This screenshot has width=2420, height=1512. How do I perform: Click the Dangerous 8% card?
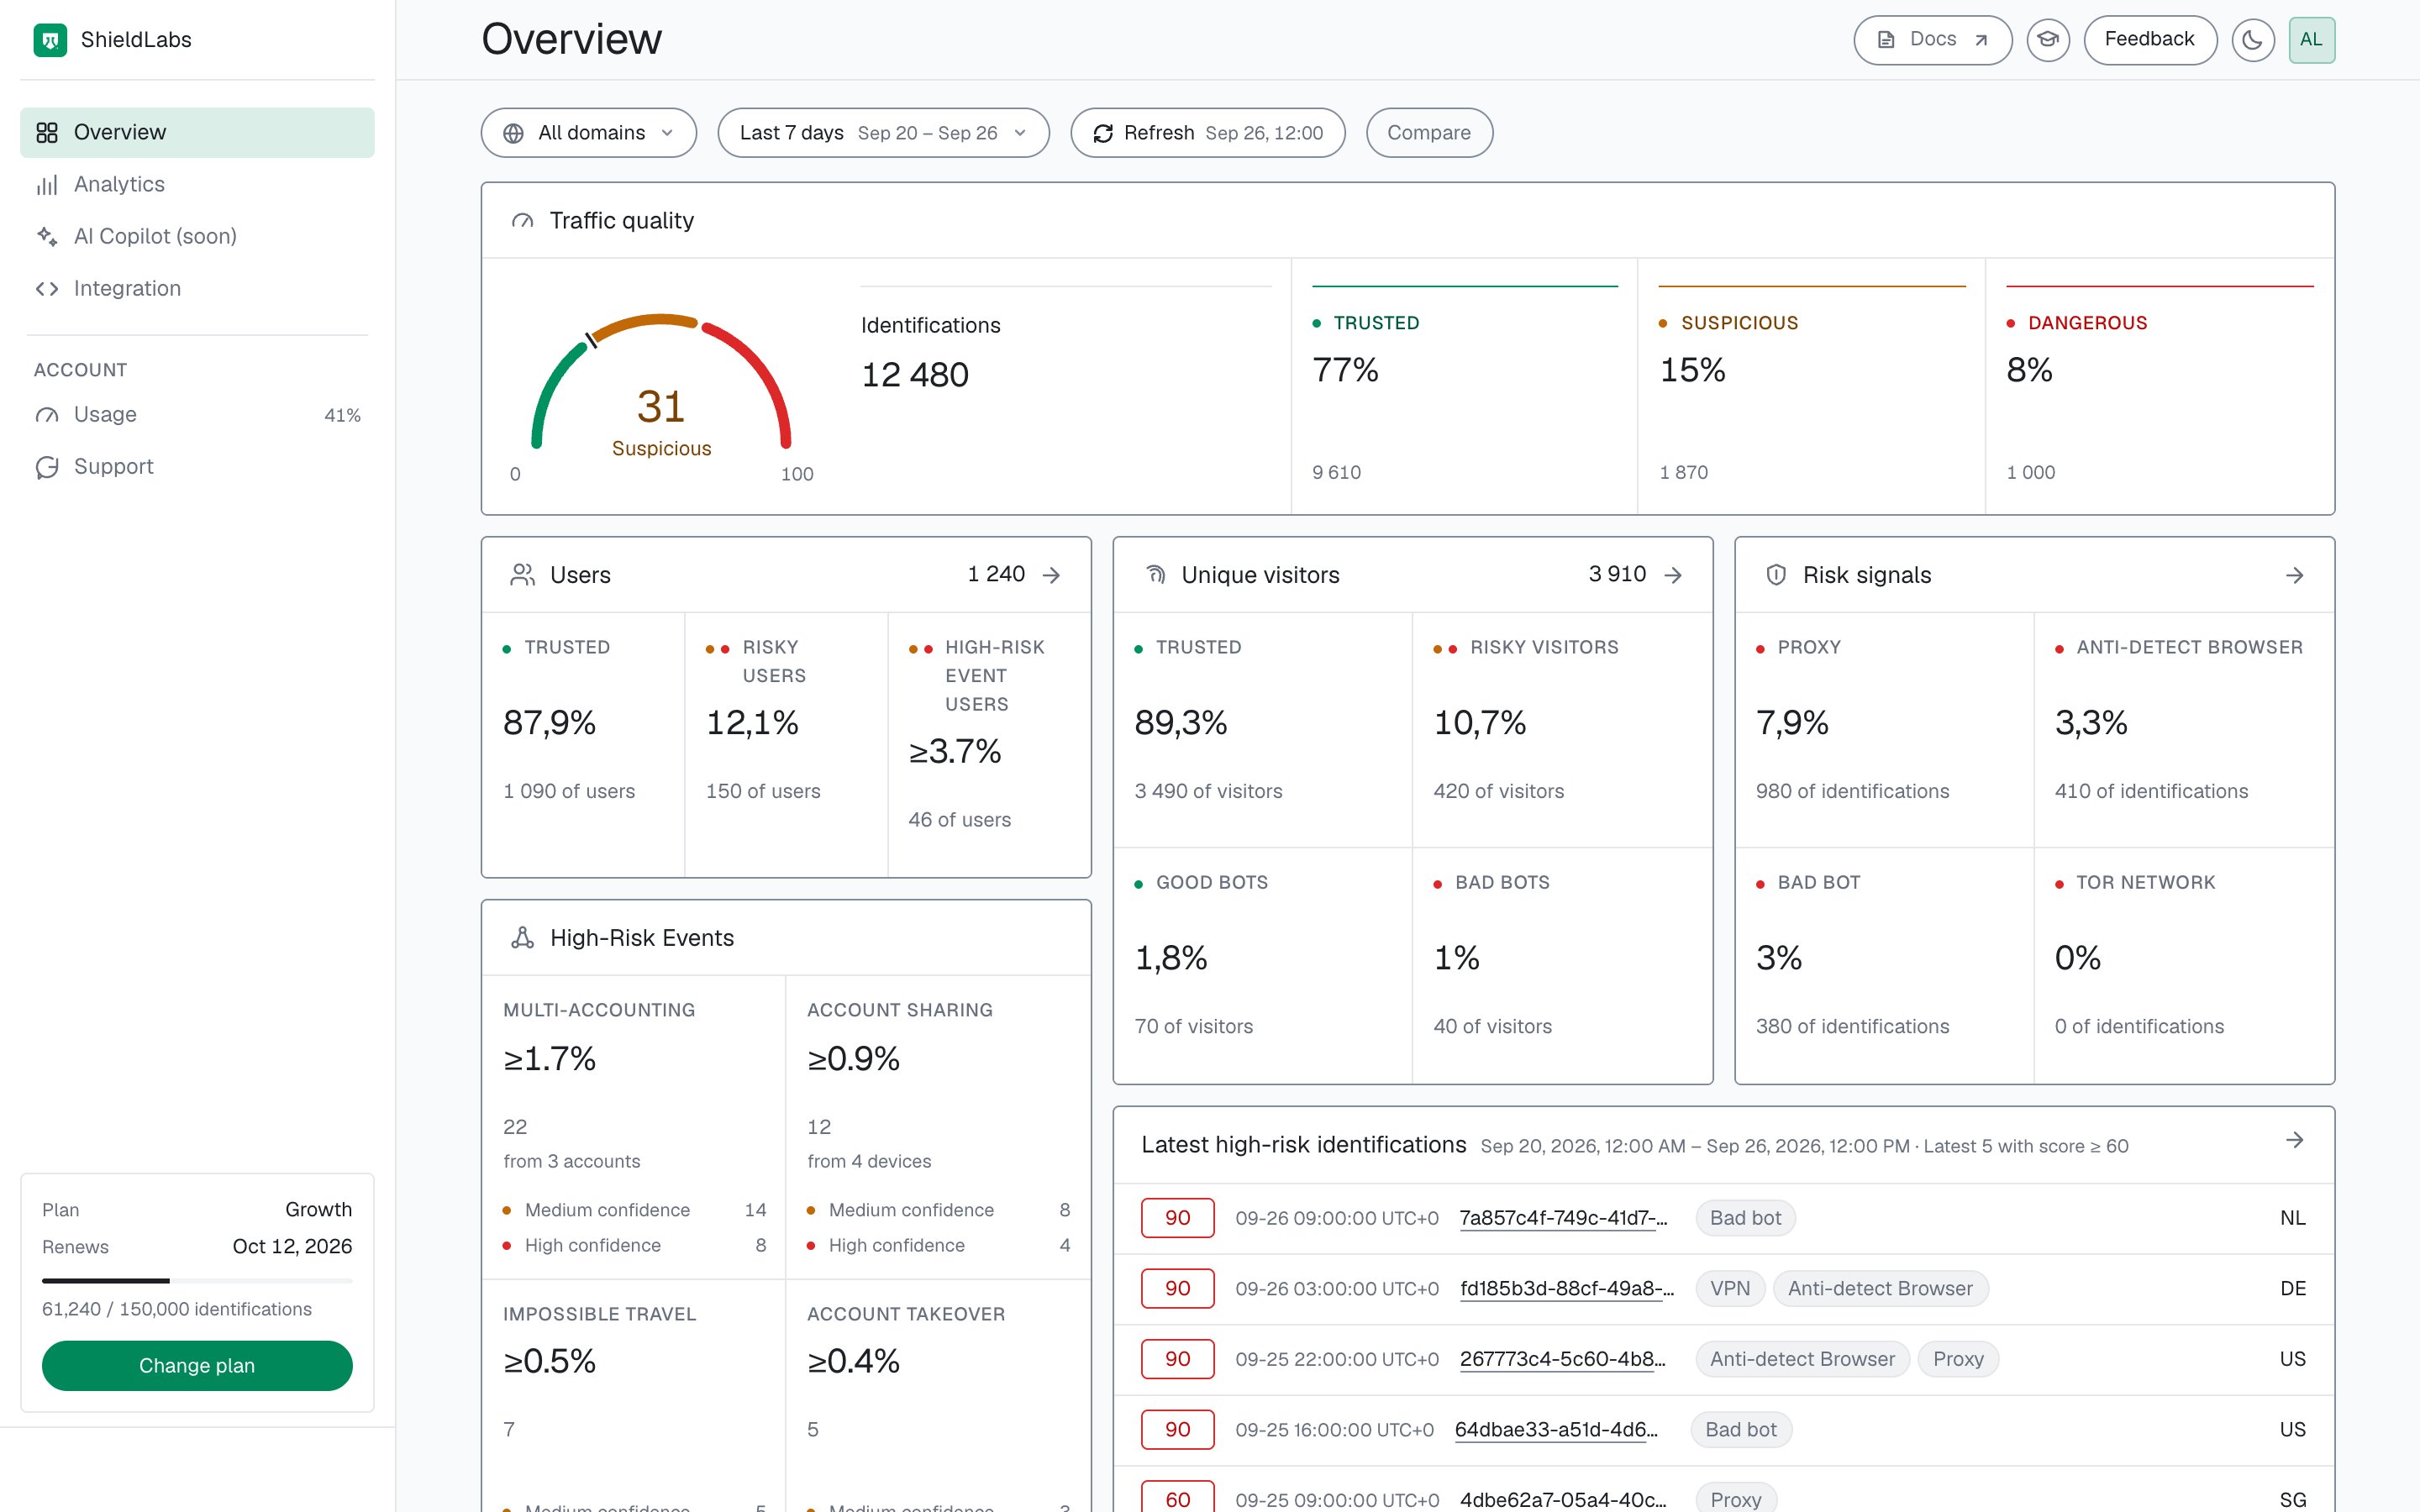point(2160,386)
